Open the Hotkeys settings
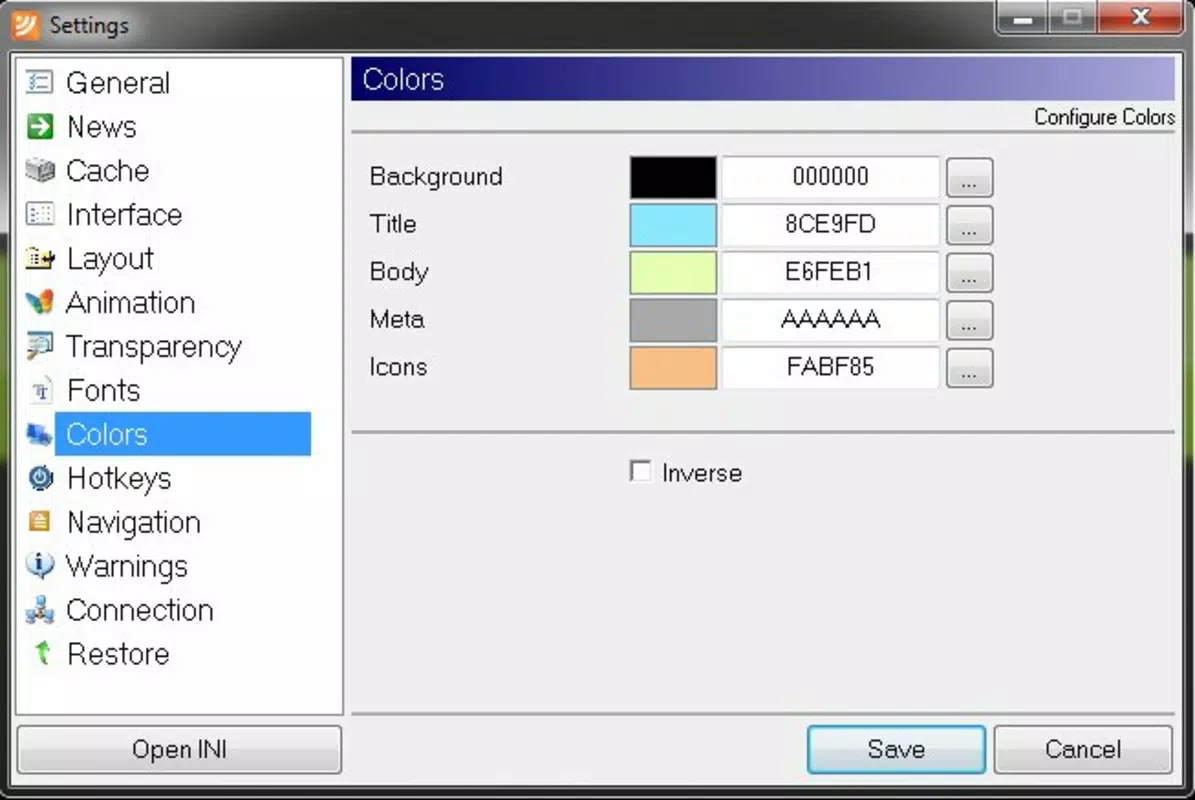This screenshot has width=1195, height=800. [119, 478]
